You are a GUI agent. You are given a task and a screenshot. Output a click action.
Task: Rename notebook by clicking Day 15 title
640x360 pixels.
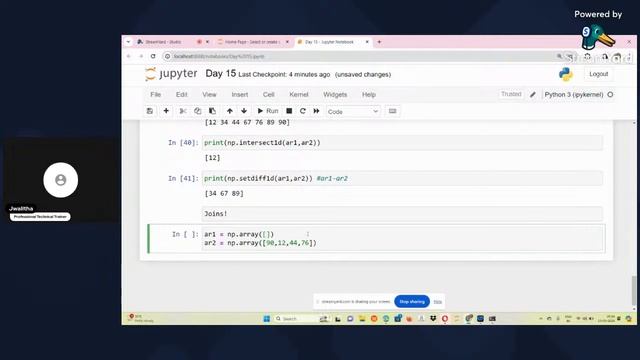(x=220, y=73)
